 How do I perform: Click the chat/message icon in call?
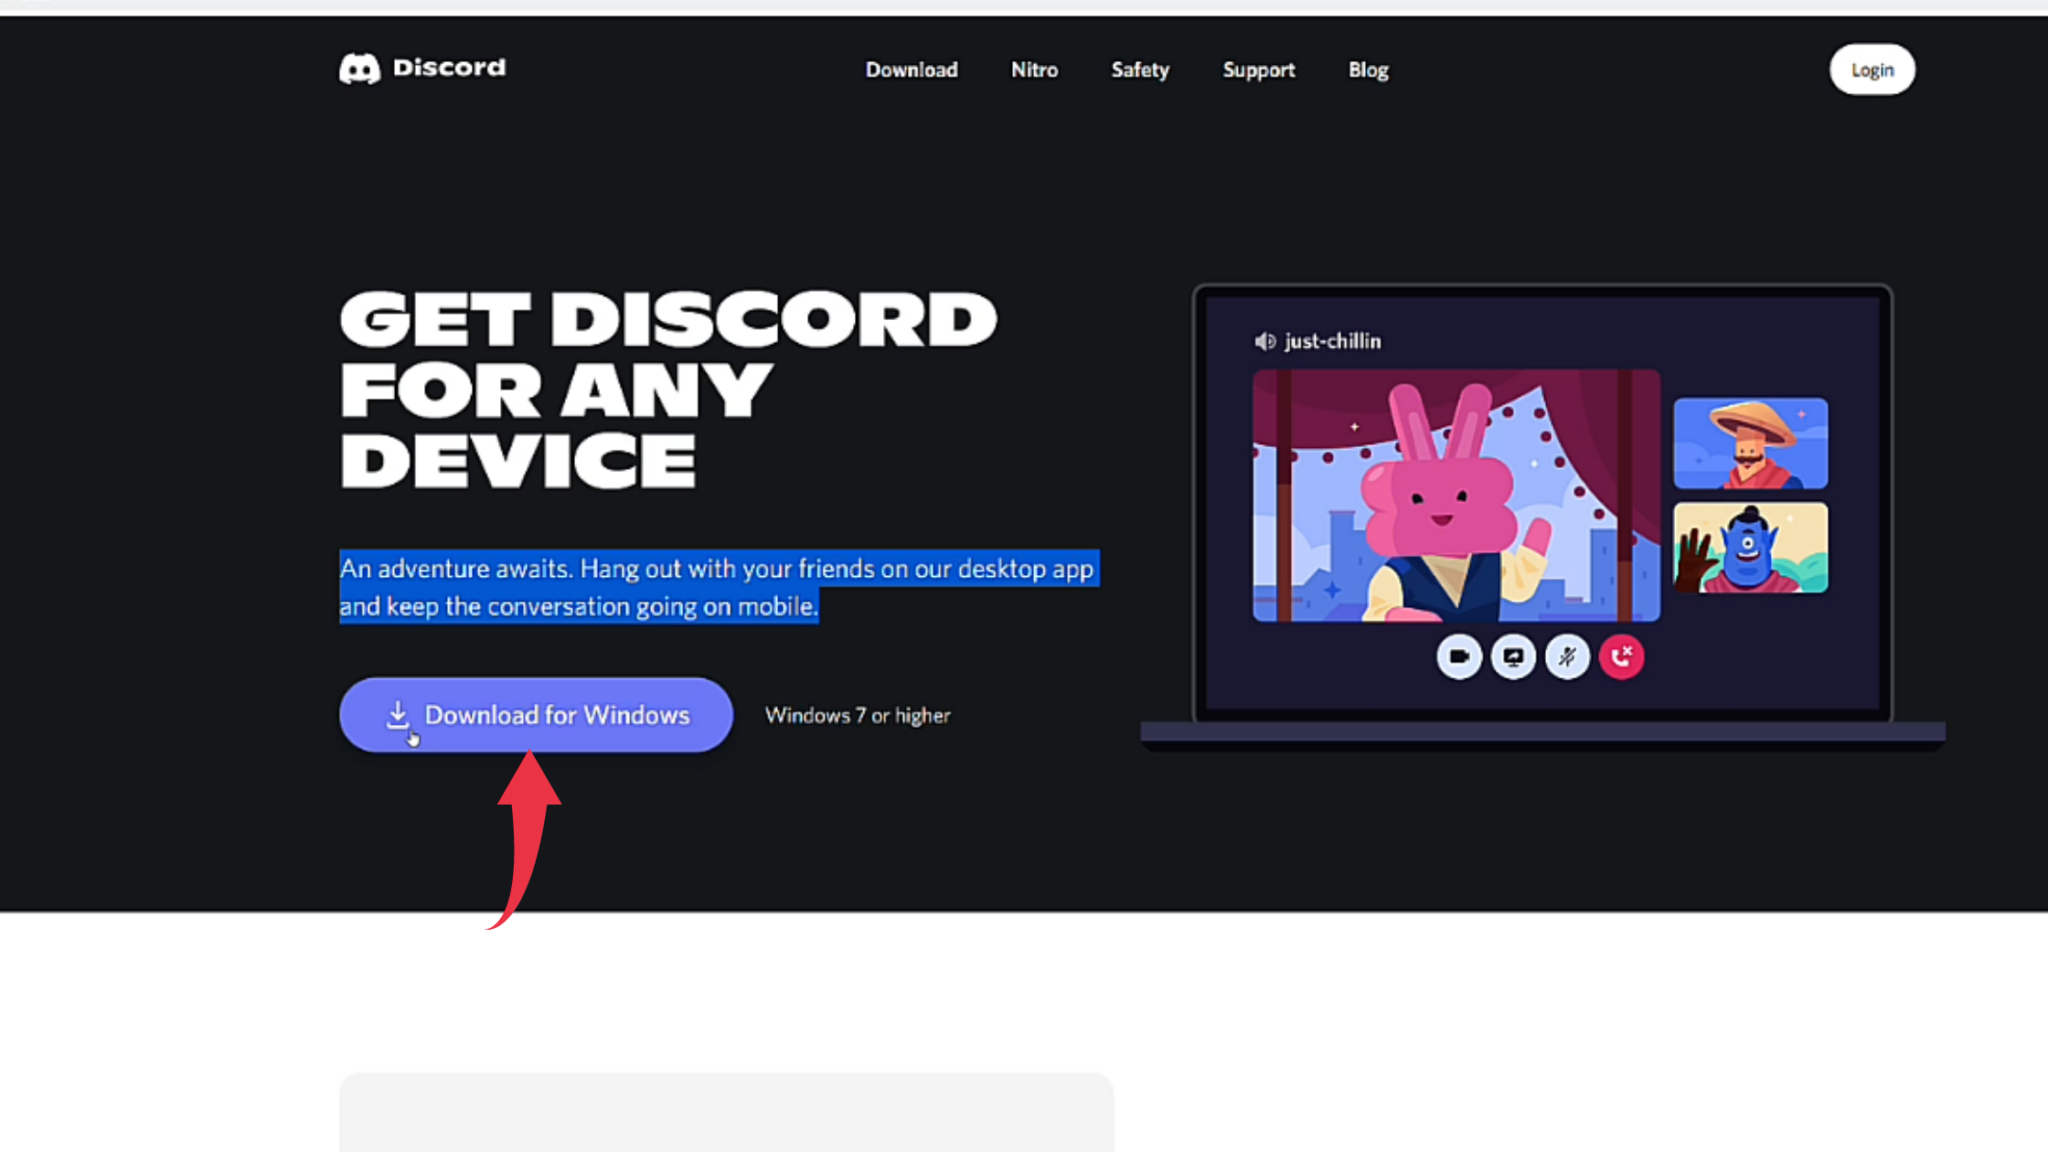(x=1512, y=657)
